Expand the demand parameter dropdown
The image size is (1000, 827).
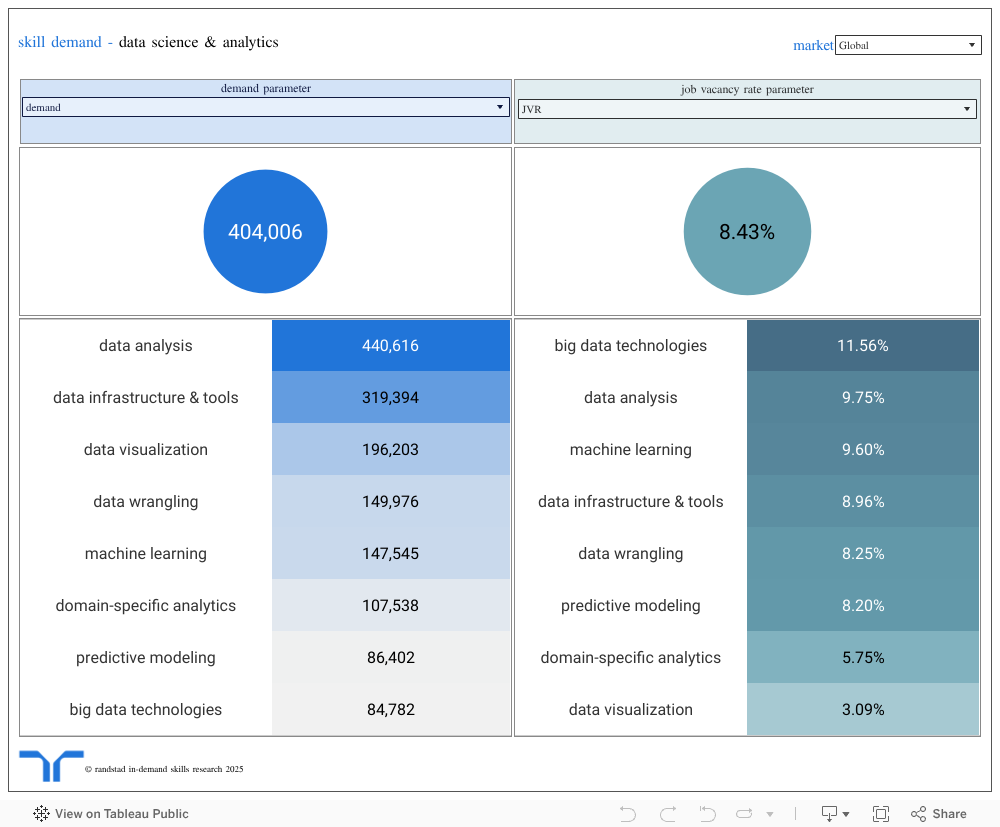265,107
